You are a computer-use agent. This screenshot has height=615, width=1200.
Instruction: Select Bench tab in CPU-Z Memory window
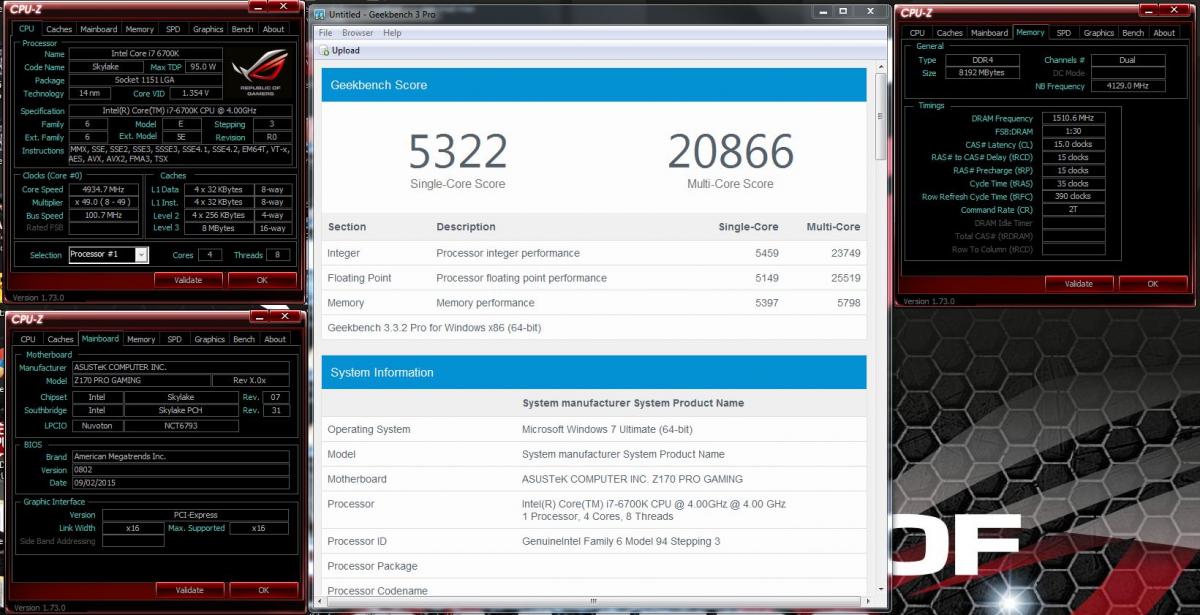1133,33
